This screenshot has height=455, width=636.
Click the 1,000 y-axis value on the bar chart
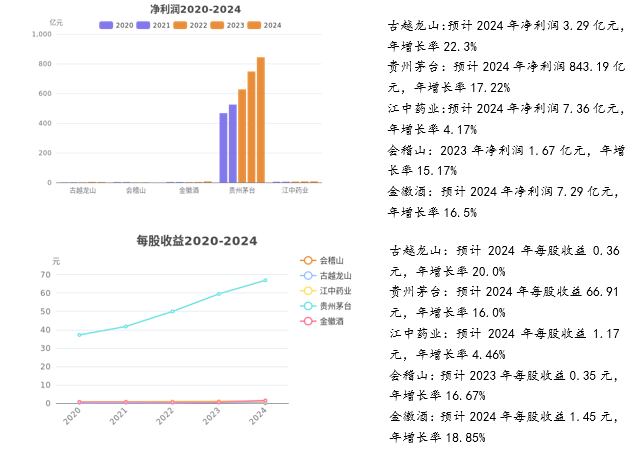(42, 34)
